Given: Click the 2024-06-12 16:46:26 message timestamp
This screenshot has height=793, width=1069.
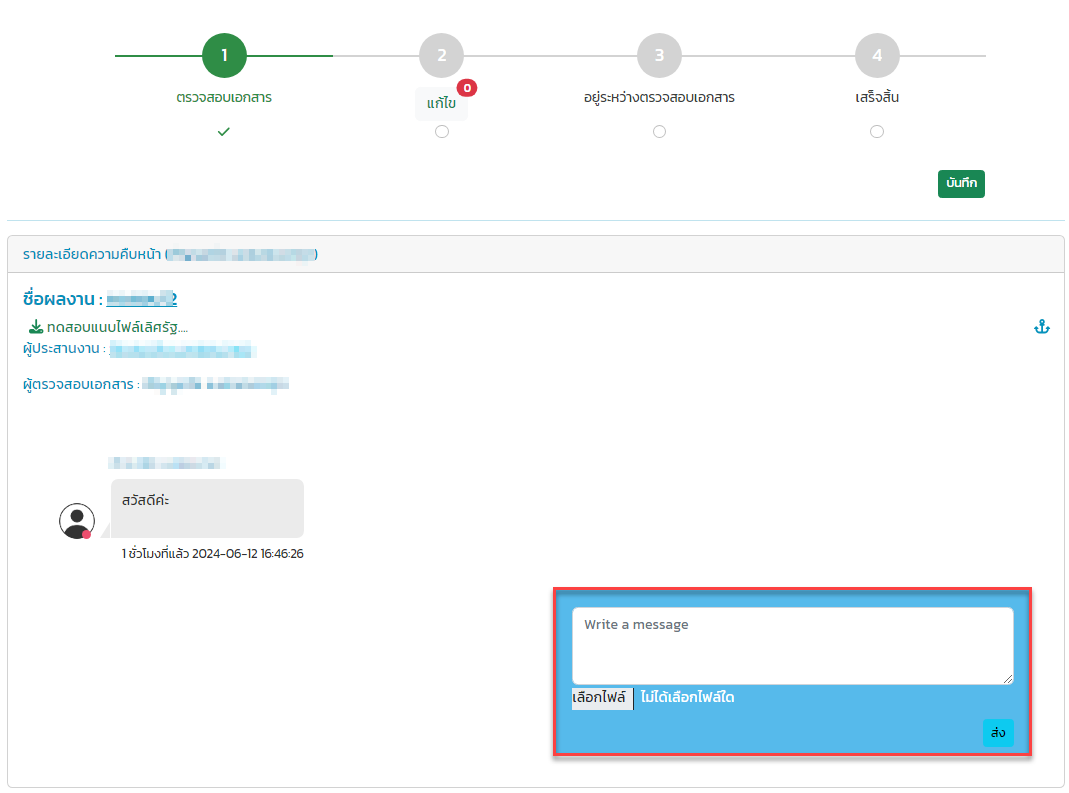Looking at the screenshot, I should [247, 554].
